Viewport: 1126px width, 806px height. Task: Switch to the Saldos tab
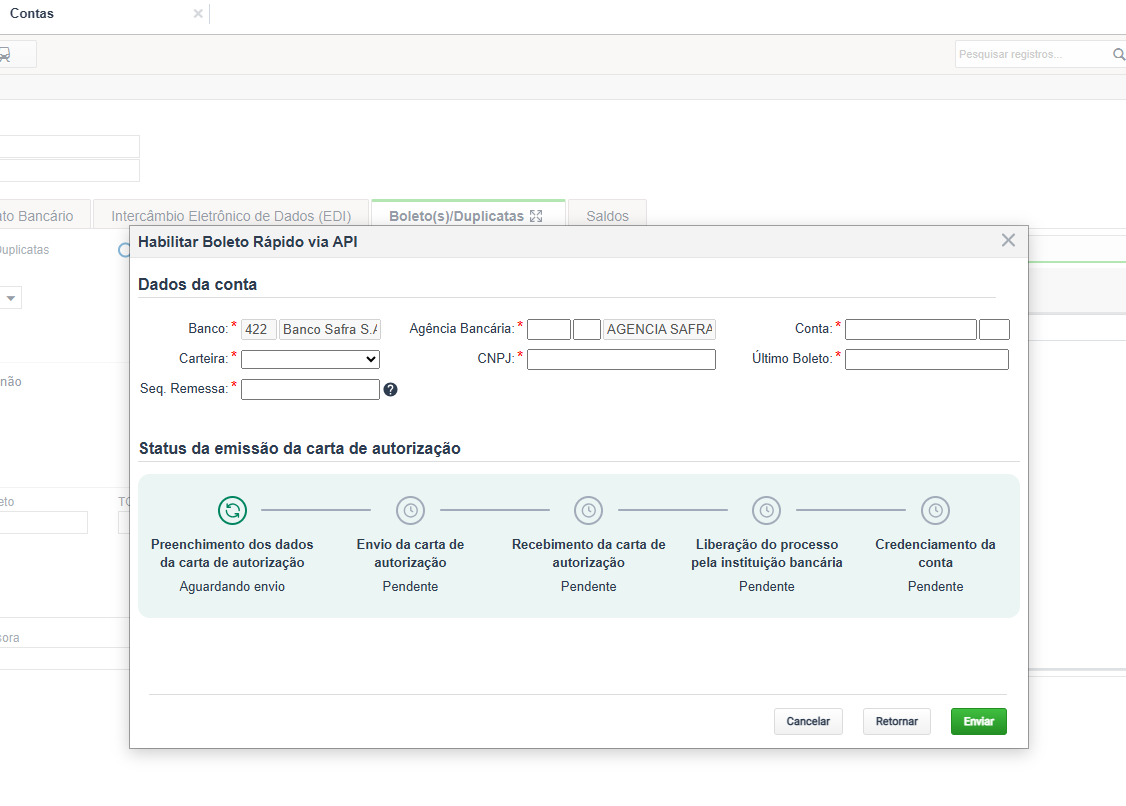608,216
